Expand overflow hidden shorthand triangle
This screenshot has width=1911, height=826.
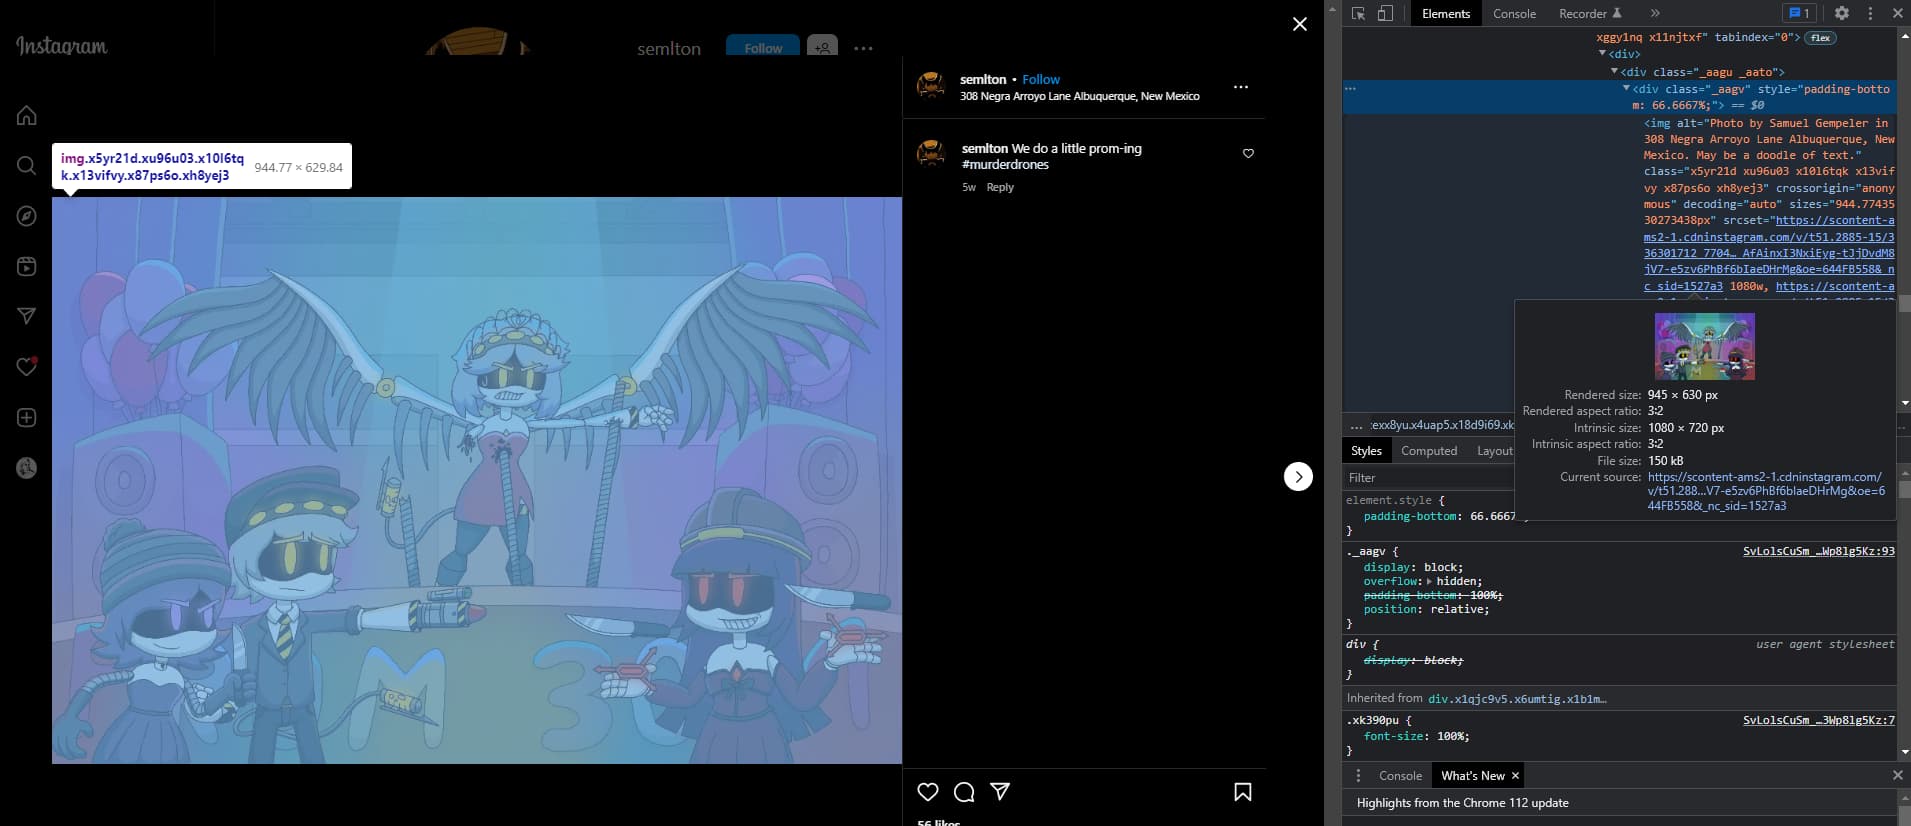pos(1429,581)
